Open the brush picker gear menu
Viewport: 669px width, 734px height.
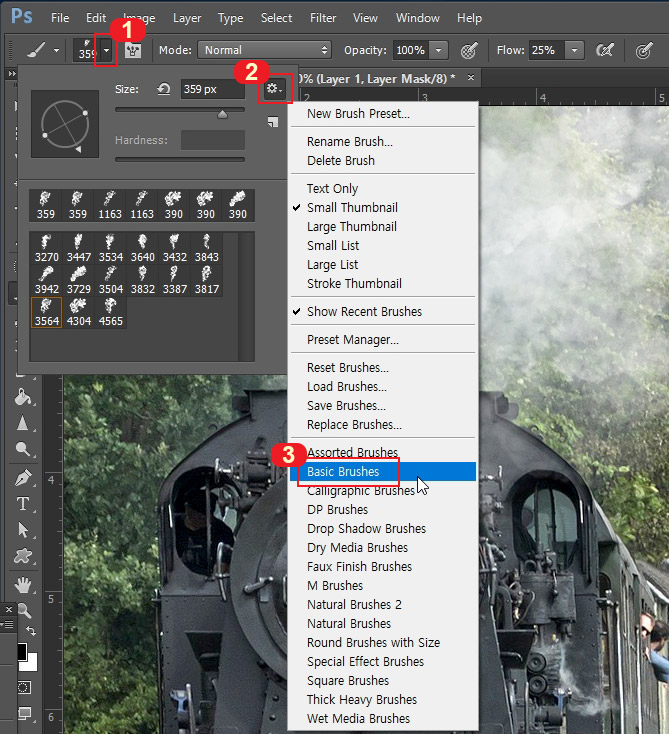point(274,88)
